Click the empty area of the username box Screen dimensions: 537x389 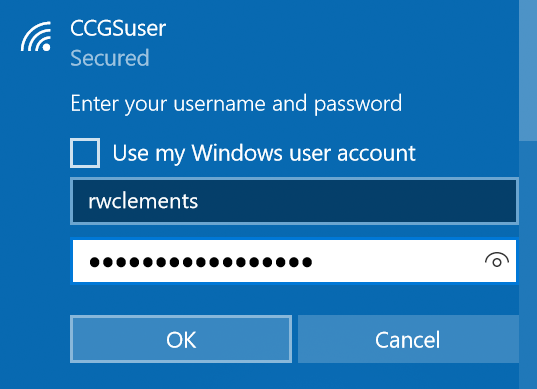pyautogui.click(x=356, y=201)
